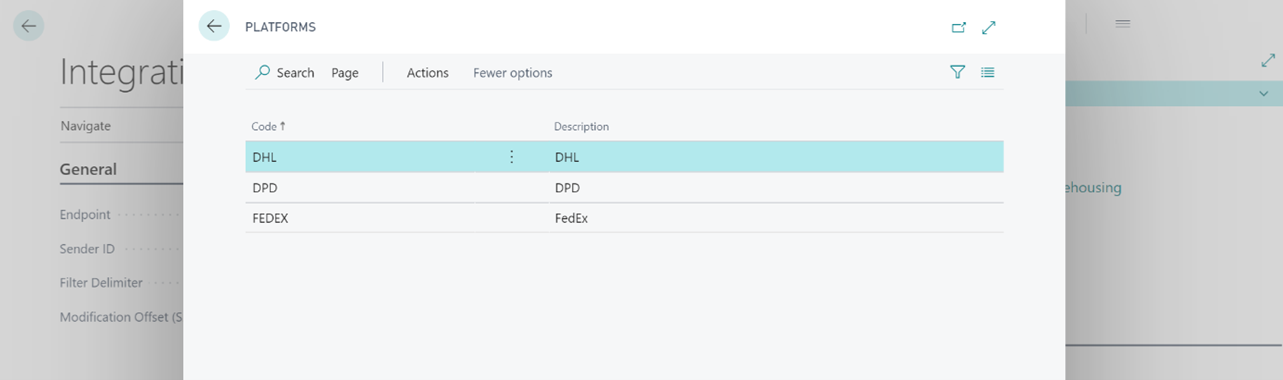Open the Actions menu
The width and height of the screenshot is (1283, 380).
[428, 73]
